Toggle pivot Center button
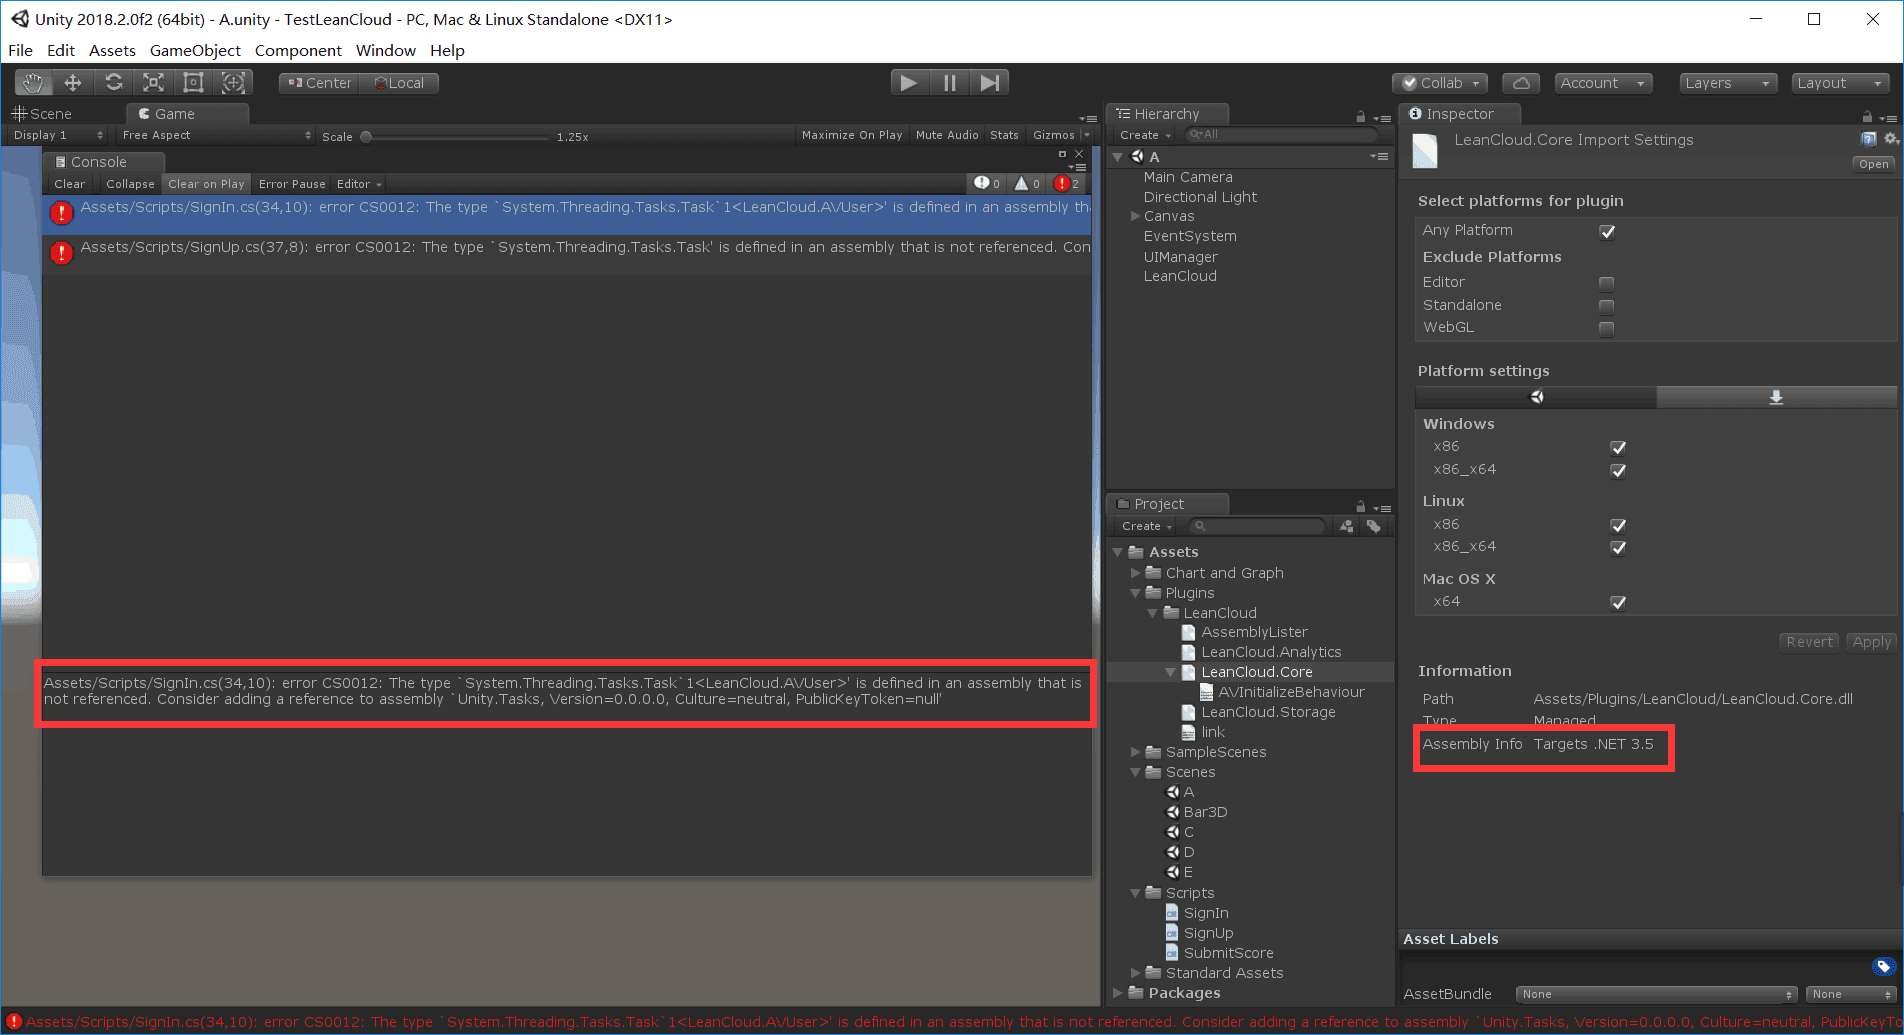This screenshot has width=1904, height=1035. pos(319,83)
